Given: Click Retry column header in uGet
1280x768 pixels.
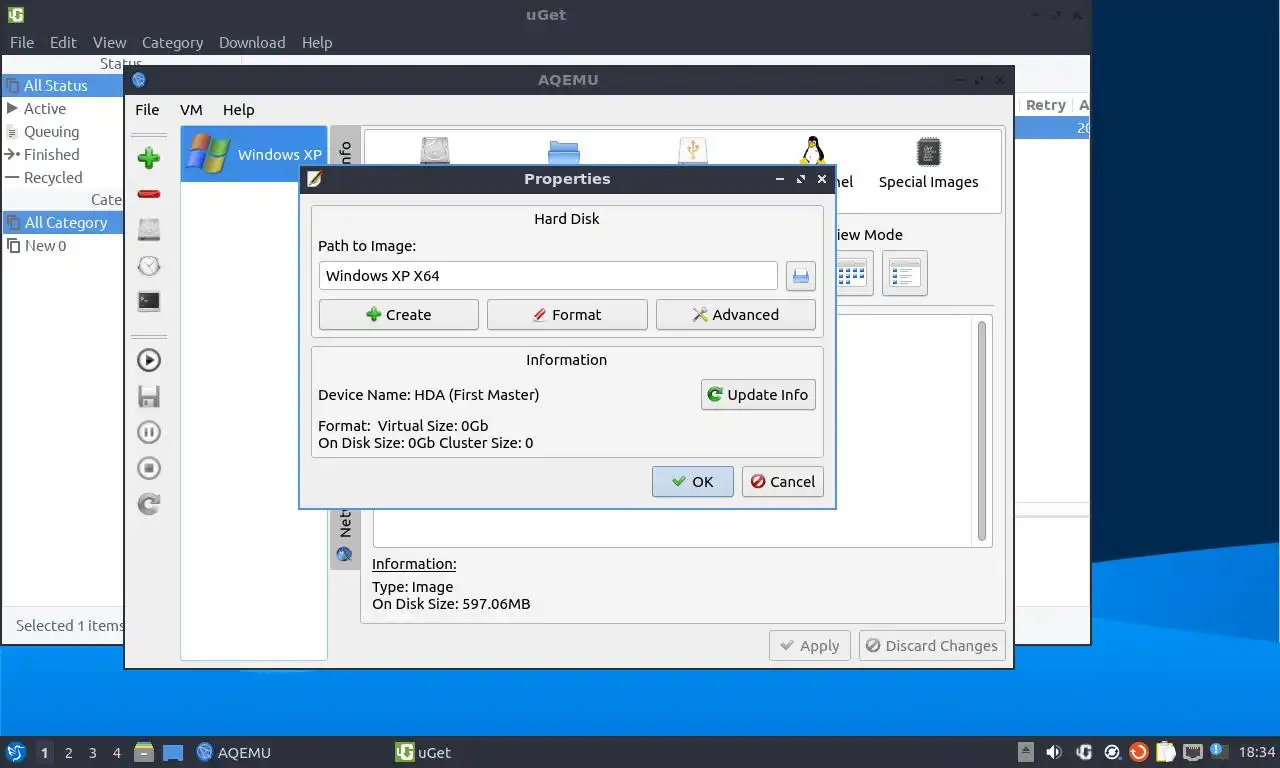Looking at the screenshot, I should [1045, 105].
